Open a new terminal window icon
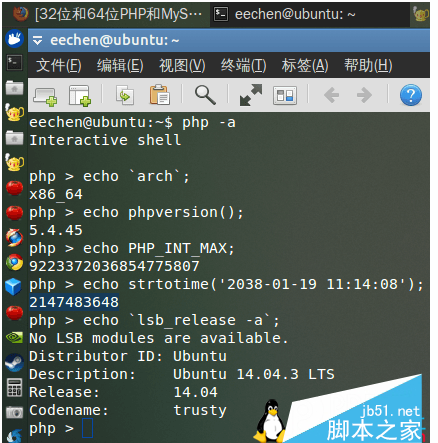This screenshot has height=443, width=438. pos(80,95)
